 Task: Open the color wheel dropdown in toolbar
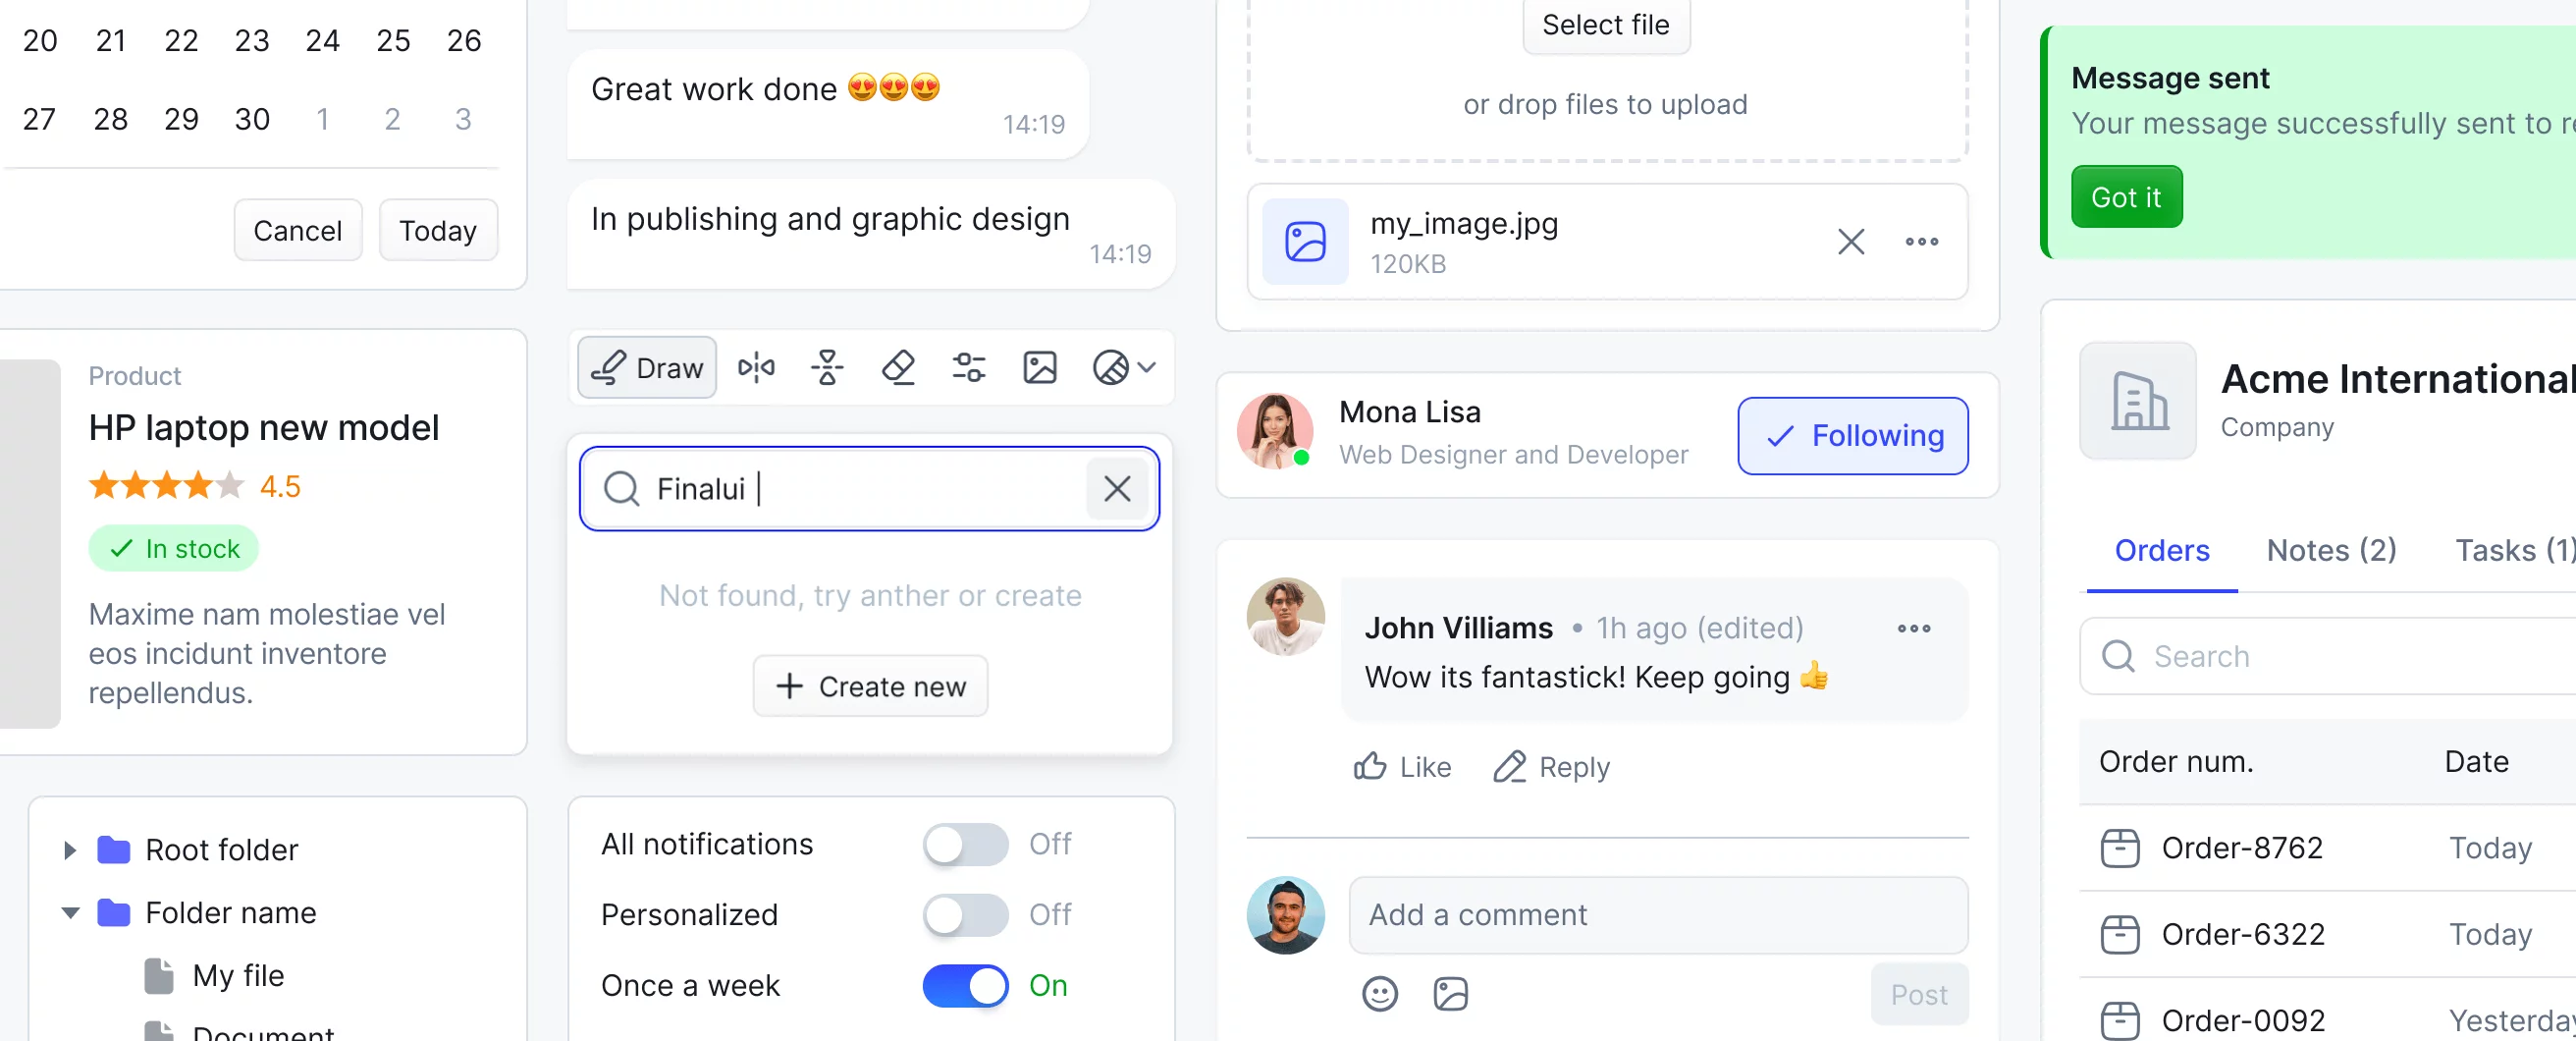[1123, 368]
